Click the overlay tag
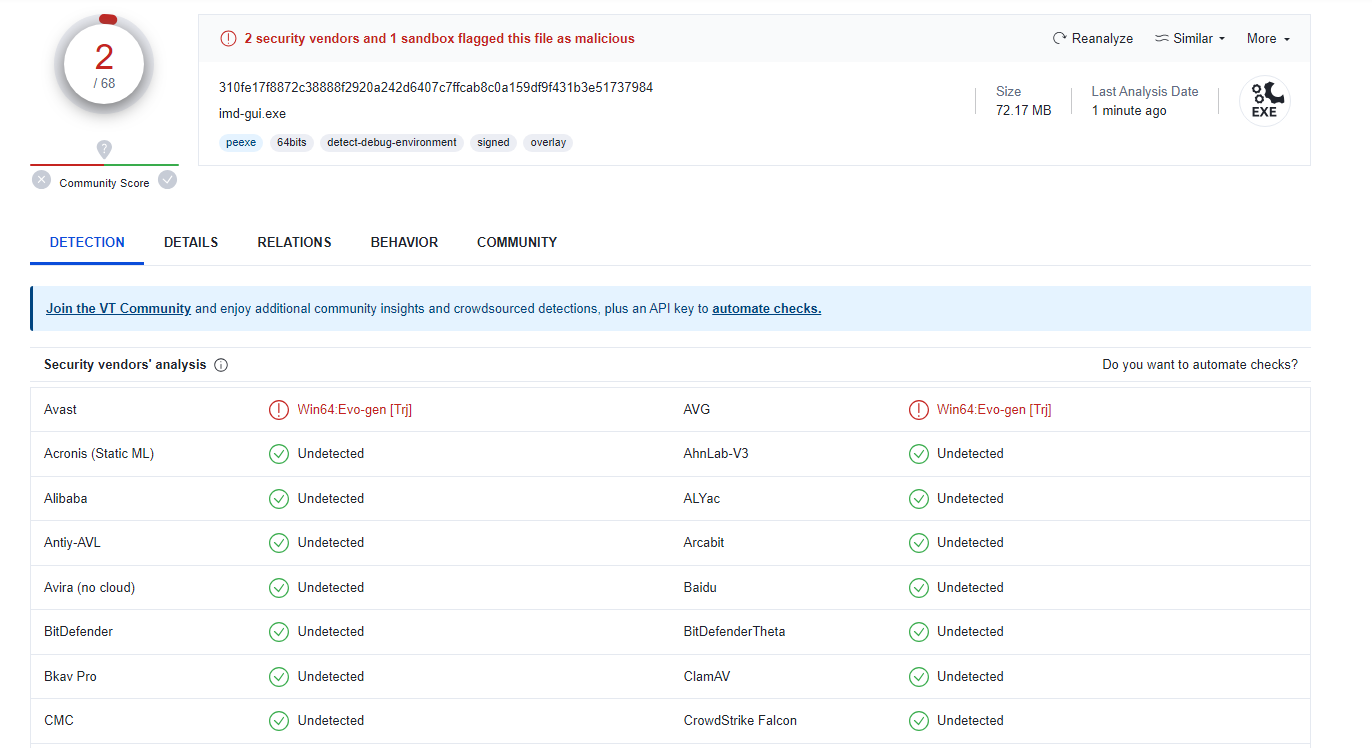 pos(548,143)
